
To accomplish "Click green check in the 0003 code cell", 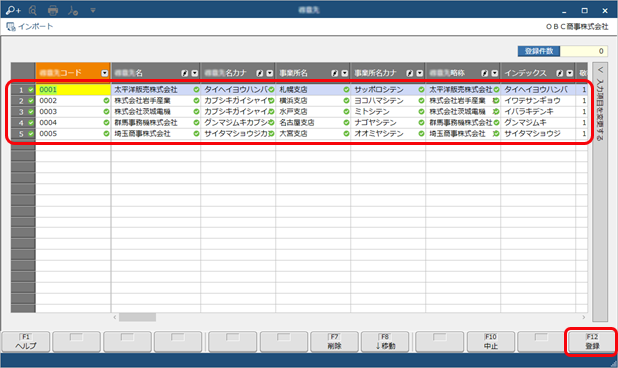I will pos(106,112).
